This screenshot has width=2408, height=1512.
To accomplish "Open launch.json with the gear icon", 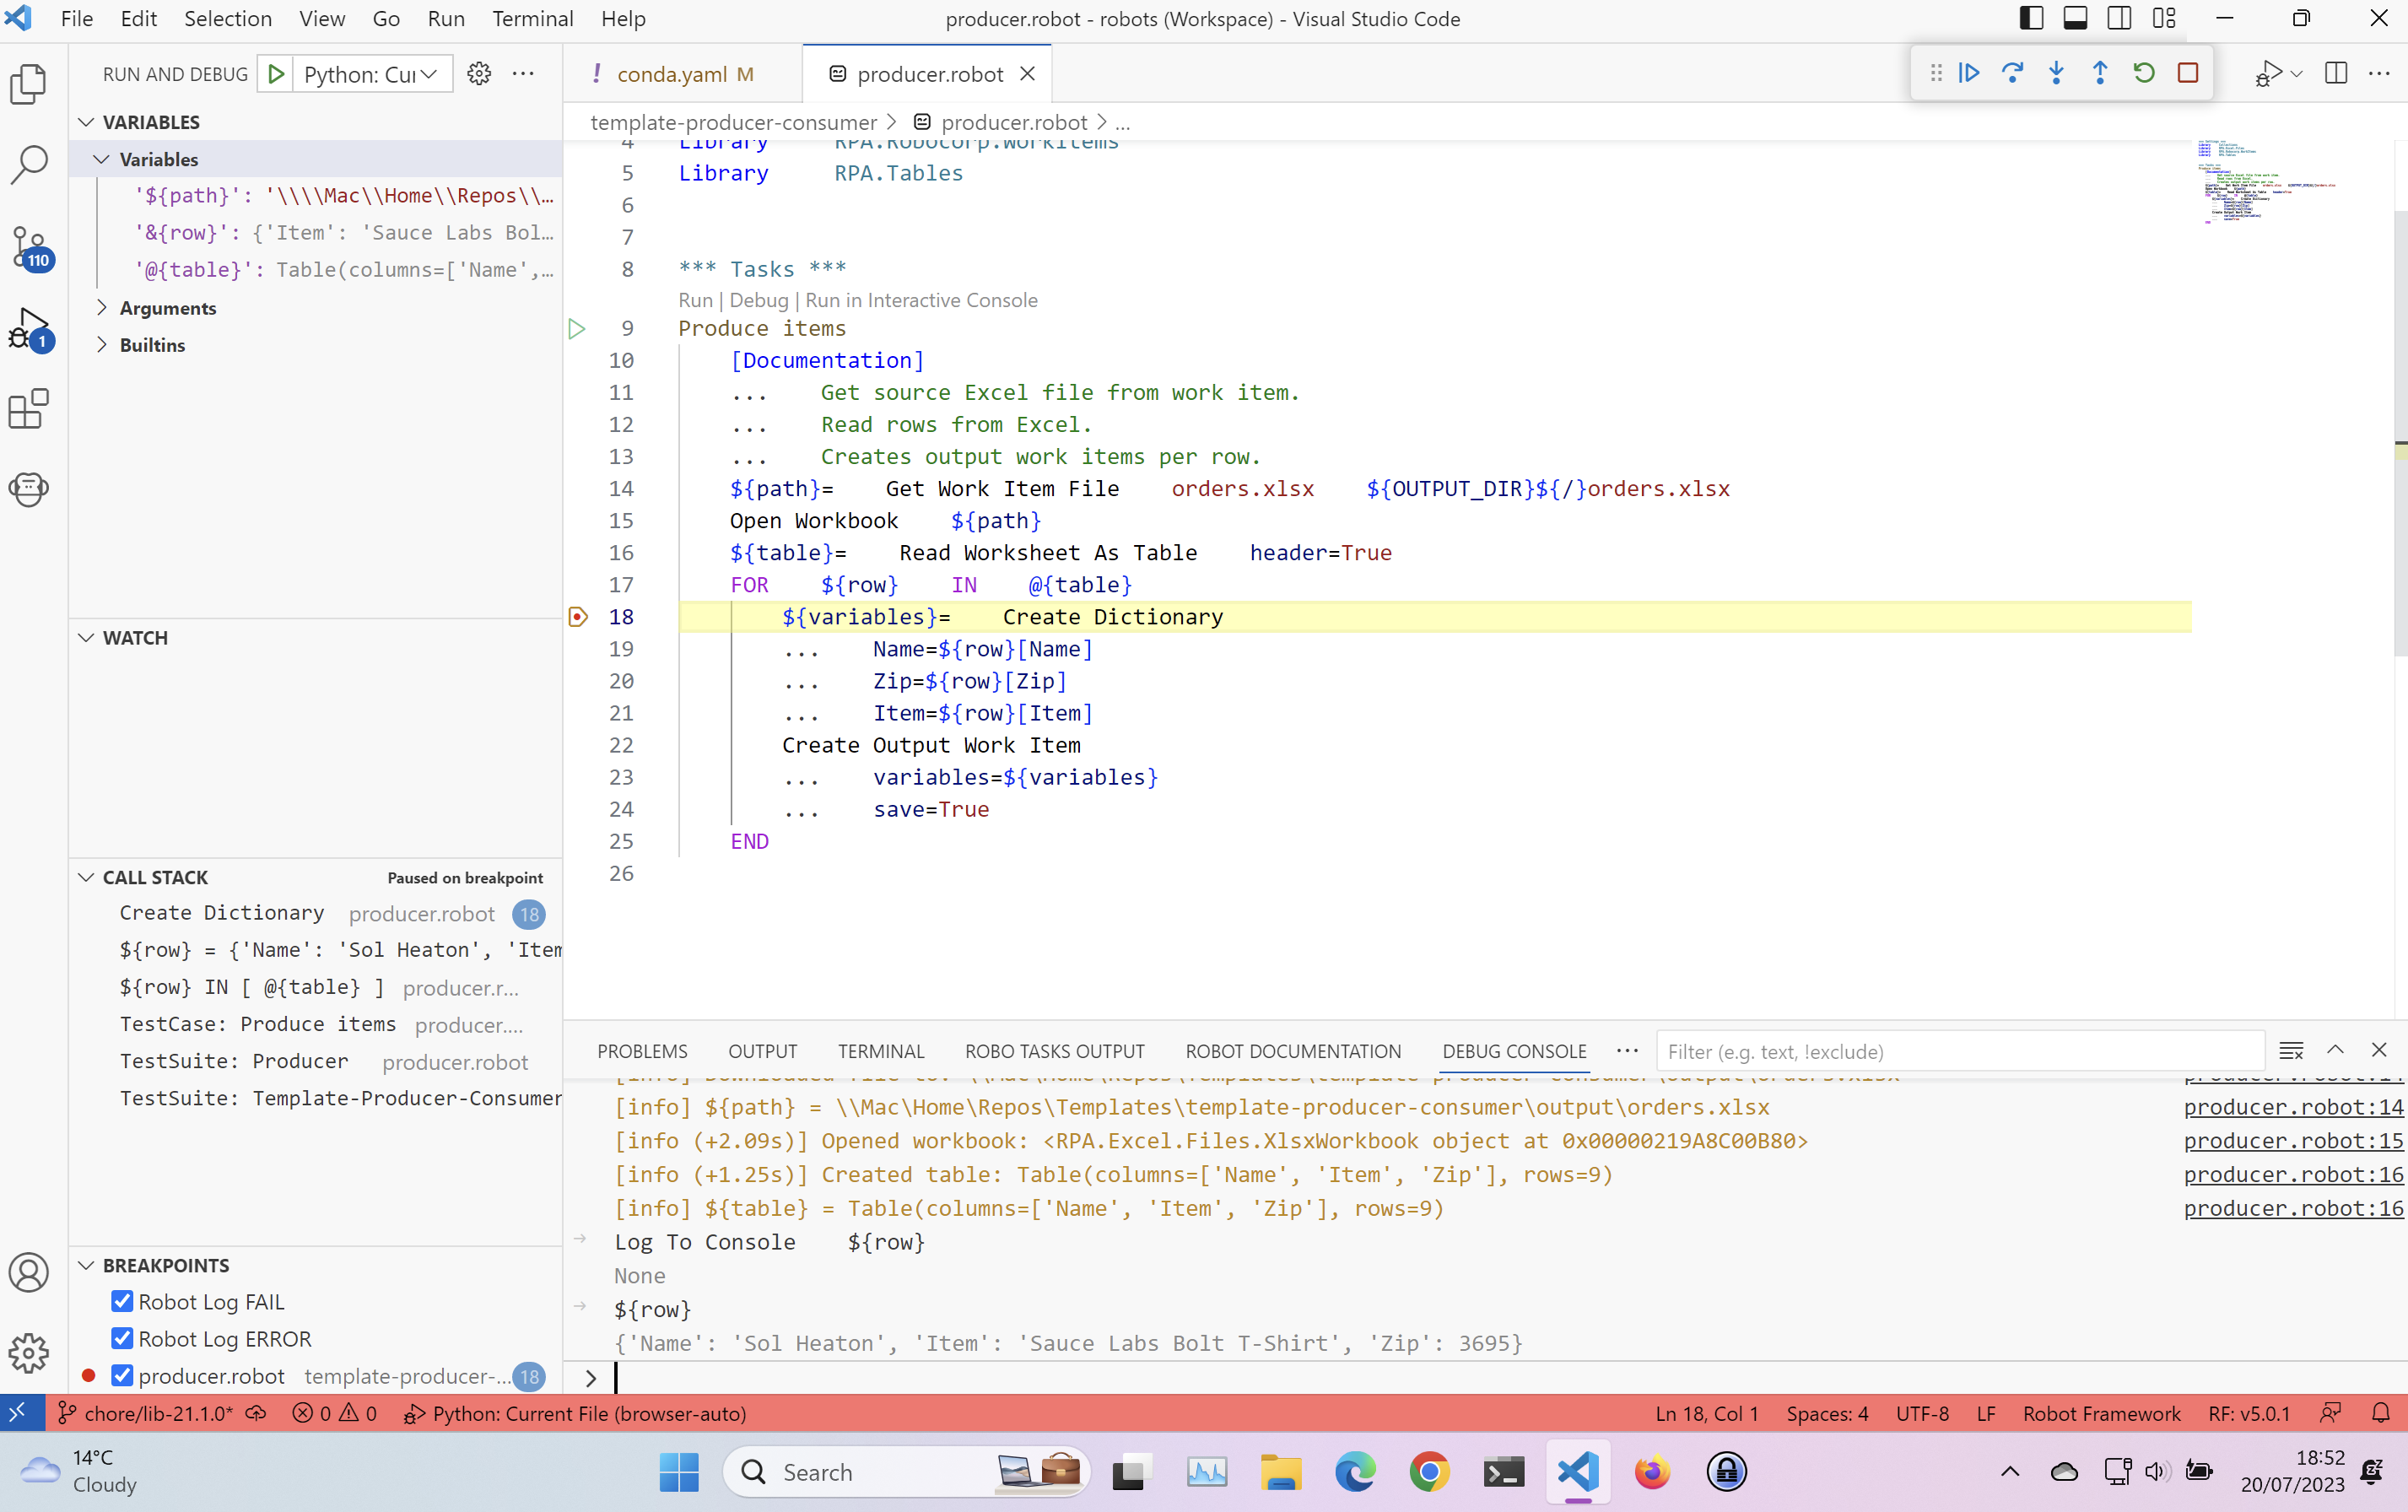I will [479, 74].
